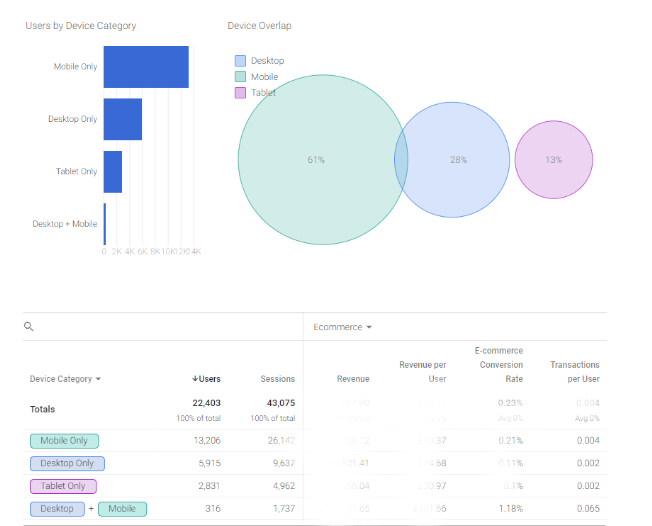Click the Tablet legend color swatch
Viewport: 652px width, 526px height.
[240, 93]
